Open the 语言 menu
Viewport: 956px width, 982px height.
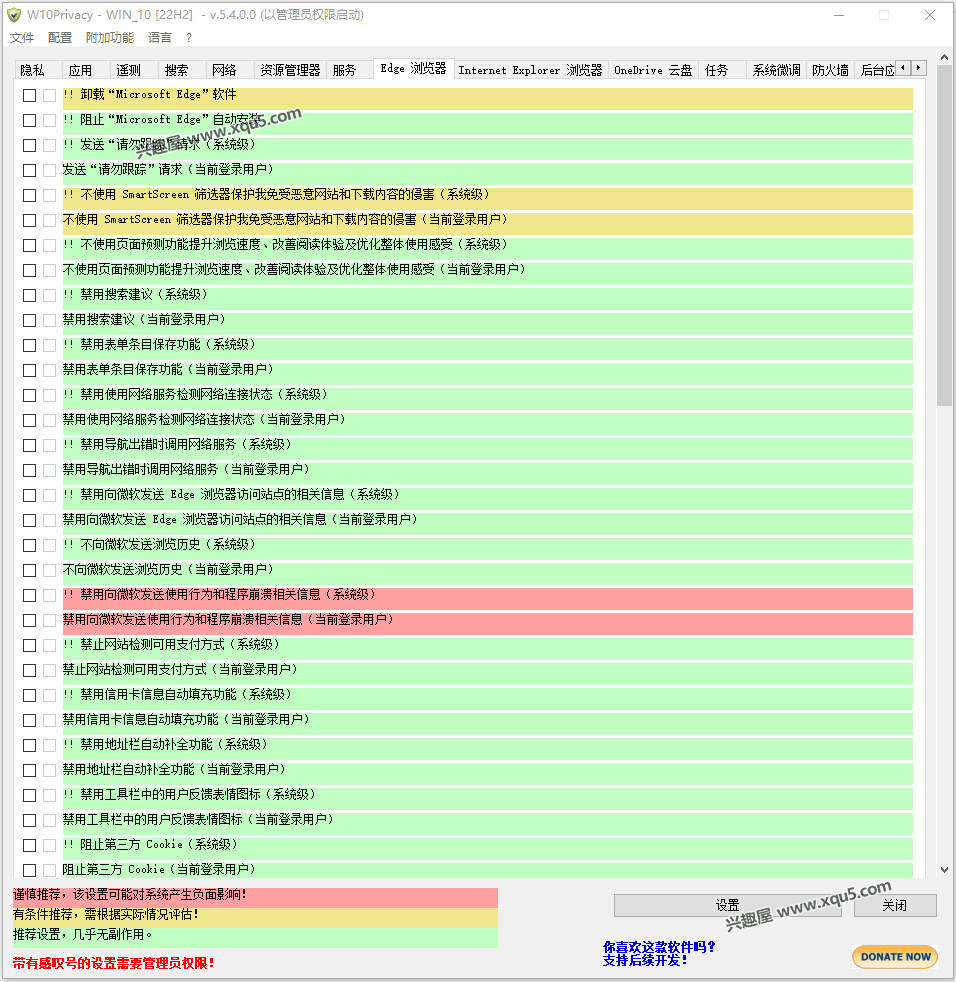coord(160,38)
